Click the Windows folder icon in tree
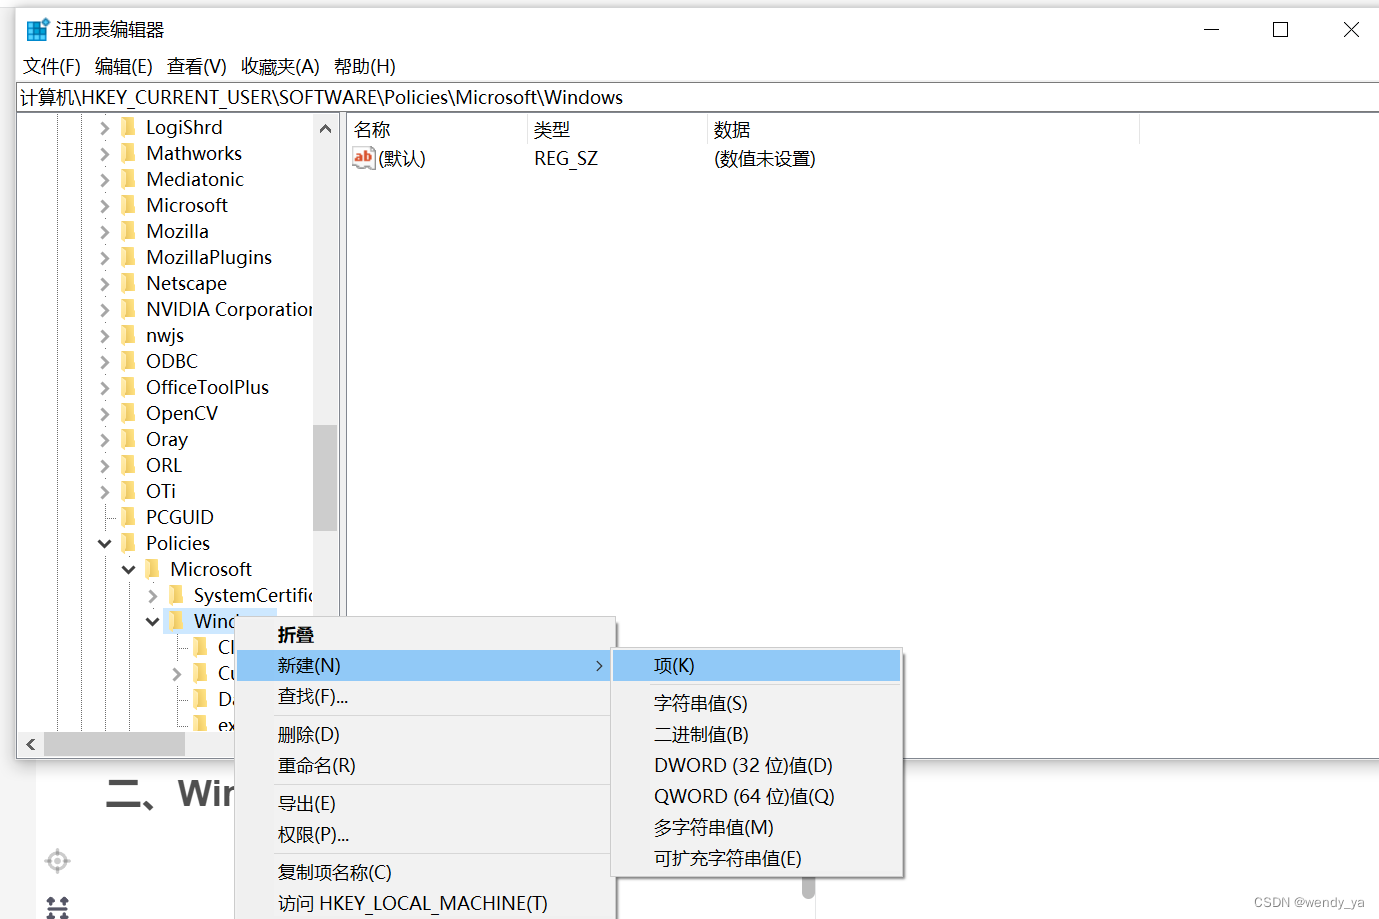Image resolution: width=1379 pixels, height=919 pixels. pyautogui.click(x=176, y=621)
